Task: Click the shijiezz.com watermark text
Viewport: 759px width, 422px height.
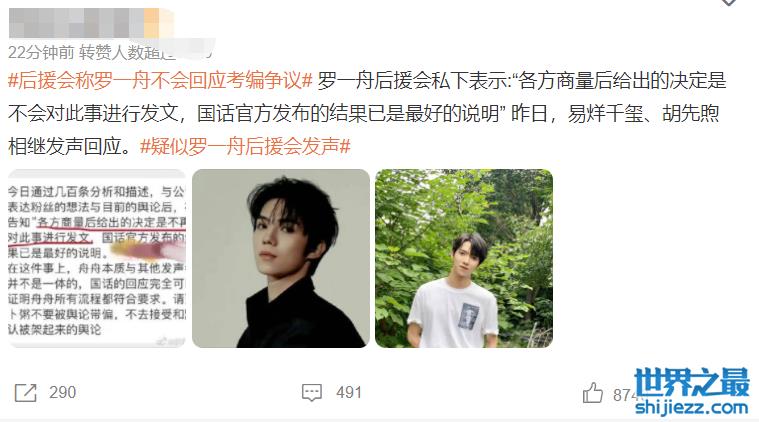Action: (692, 407)
